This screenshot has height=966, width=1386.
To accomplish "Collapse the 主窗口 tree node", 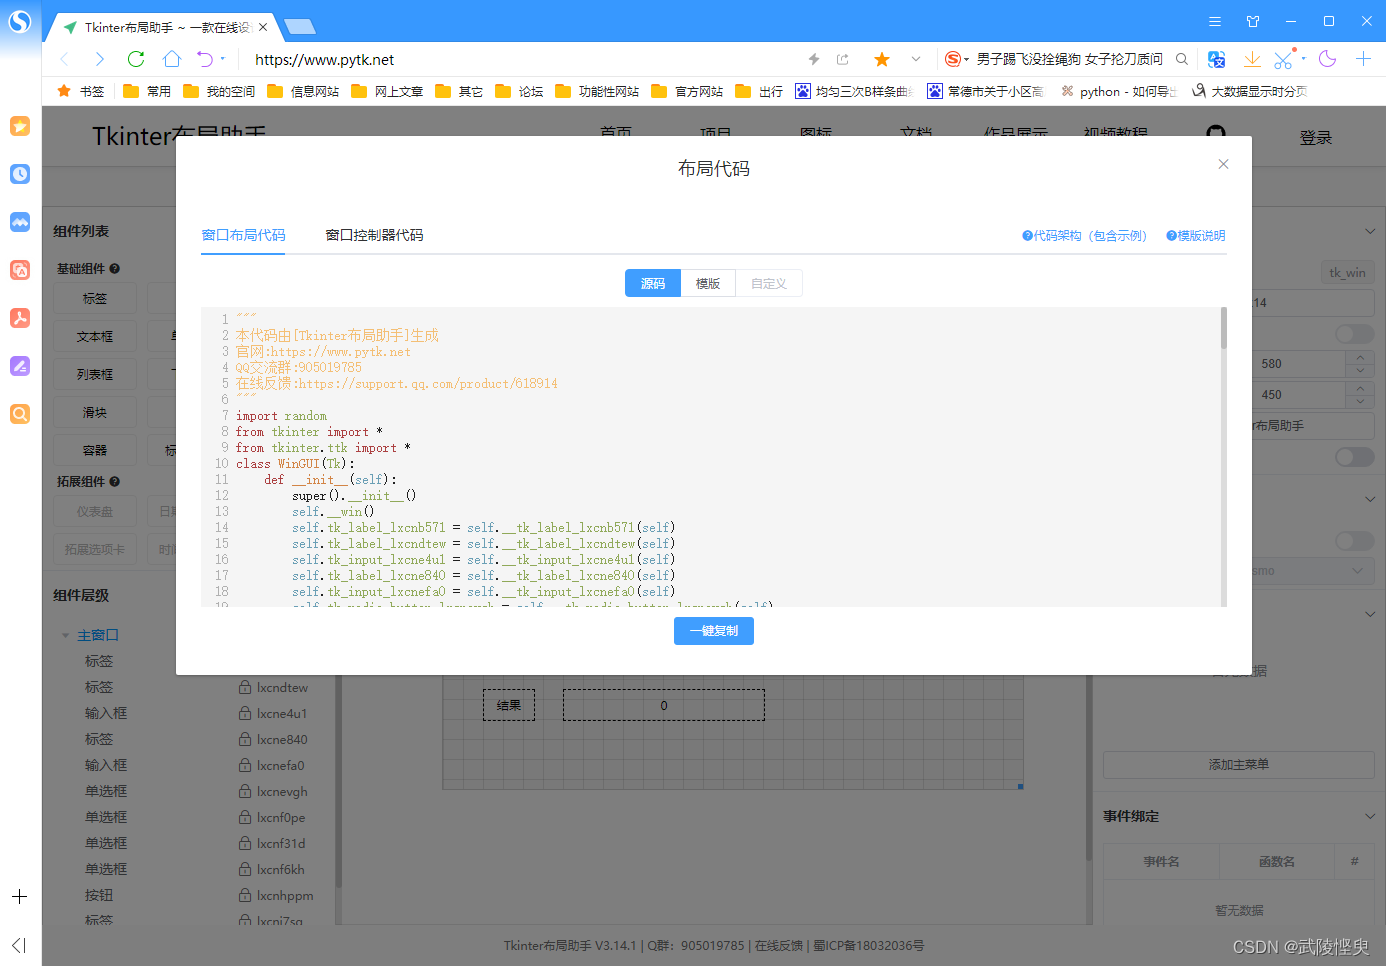I will click(66, 635).
